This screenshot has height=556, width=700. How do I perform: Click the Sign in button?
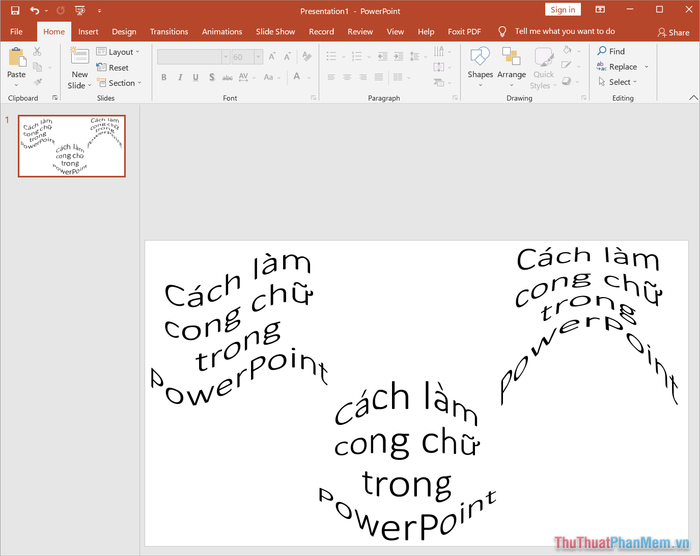coord(562,10)
